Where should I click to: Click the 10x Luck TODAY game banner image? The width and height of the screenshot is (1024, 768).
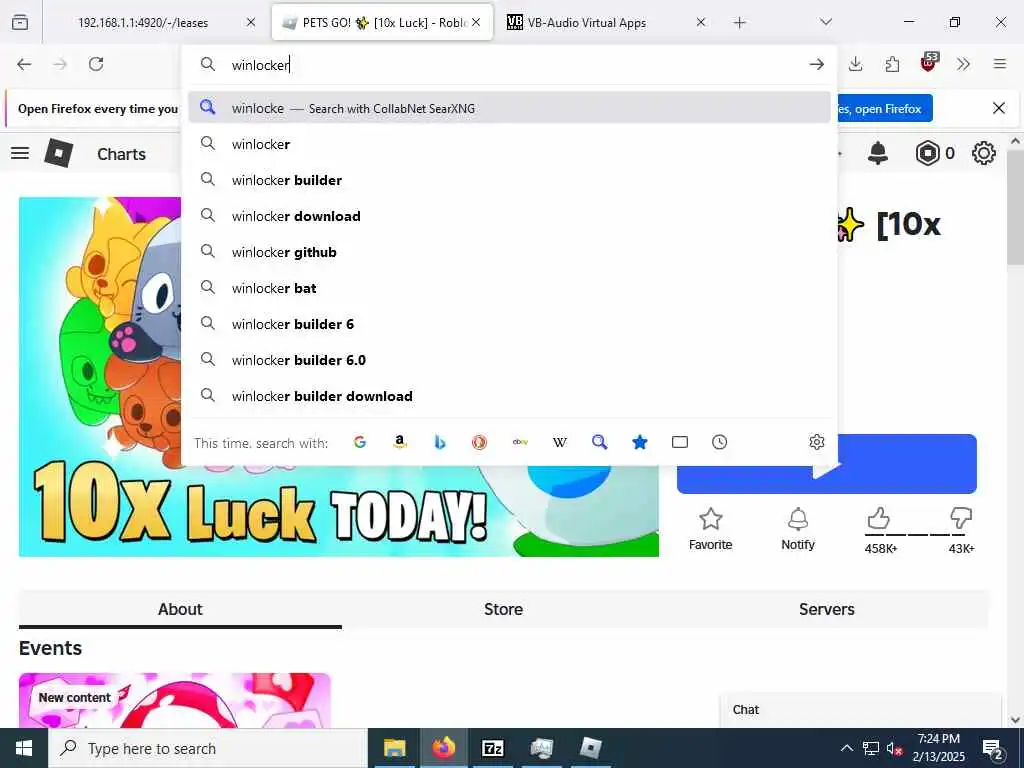339,509
